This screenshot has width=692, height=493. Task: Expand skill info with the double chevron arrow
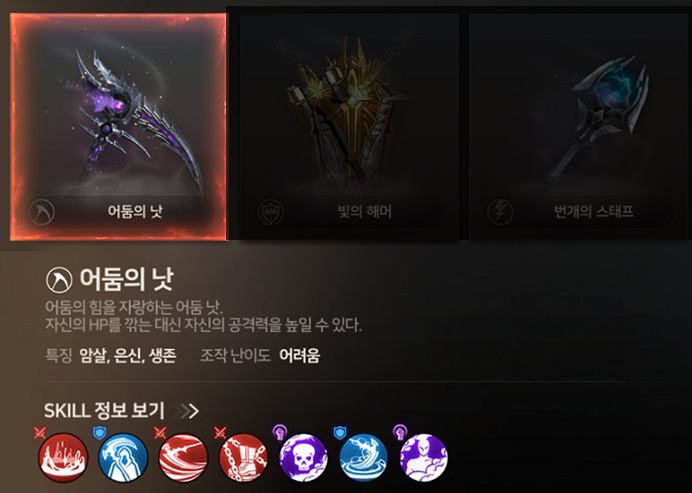click(187, 411)
